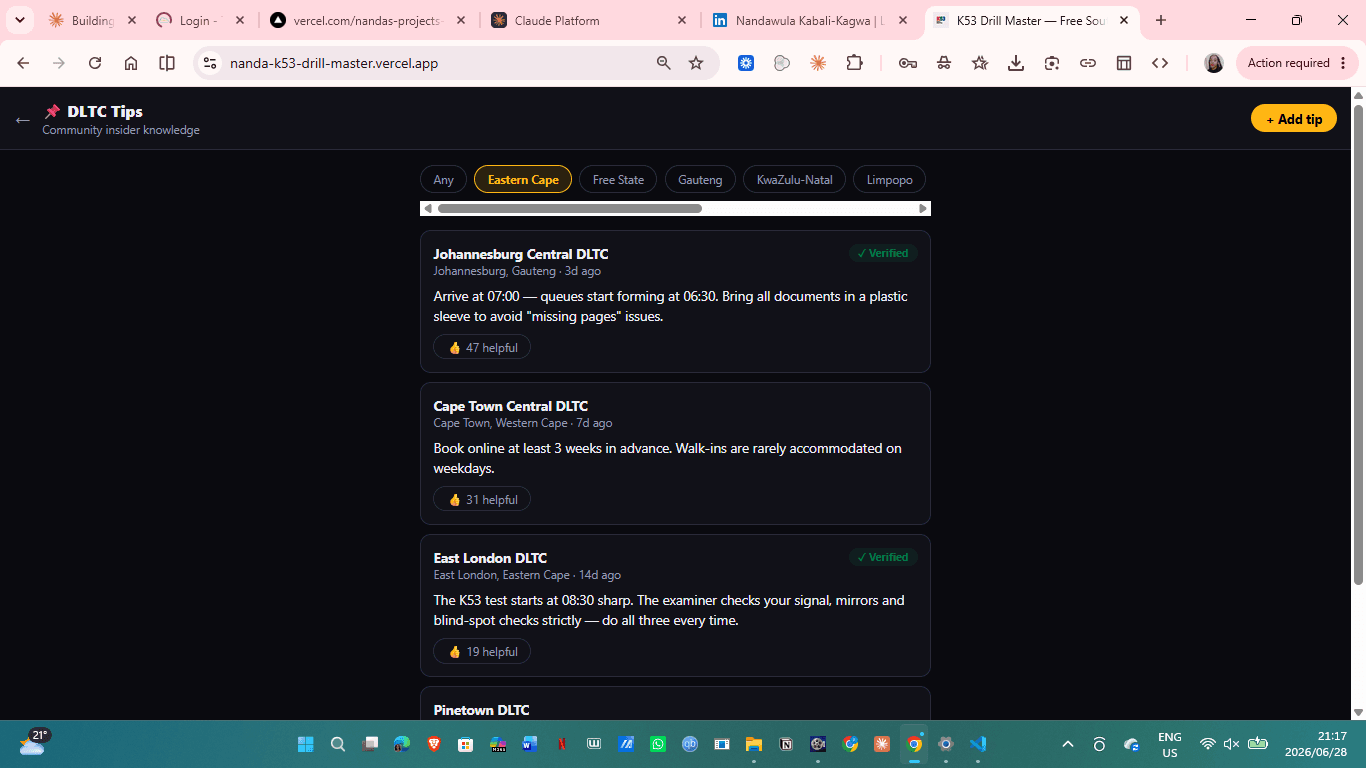Open the browser downloads icon
Viewport: 1366px width, 768px height.
[x=1016, y=63]
